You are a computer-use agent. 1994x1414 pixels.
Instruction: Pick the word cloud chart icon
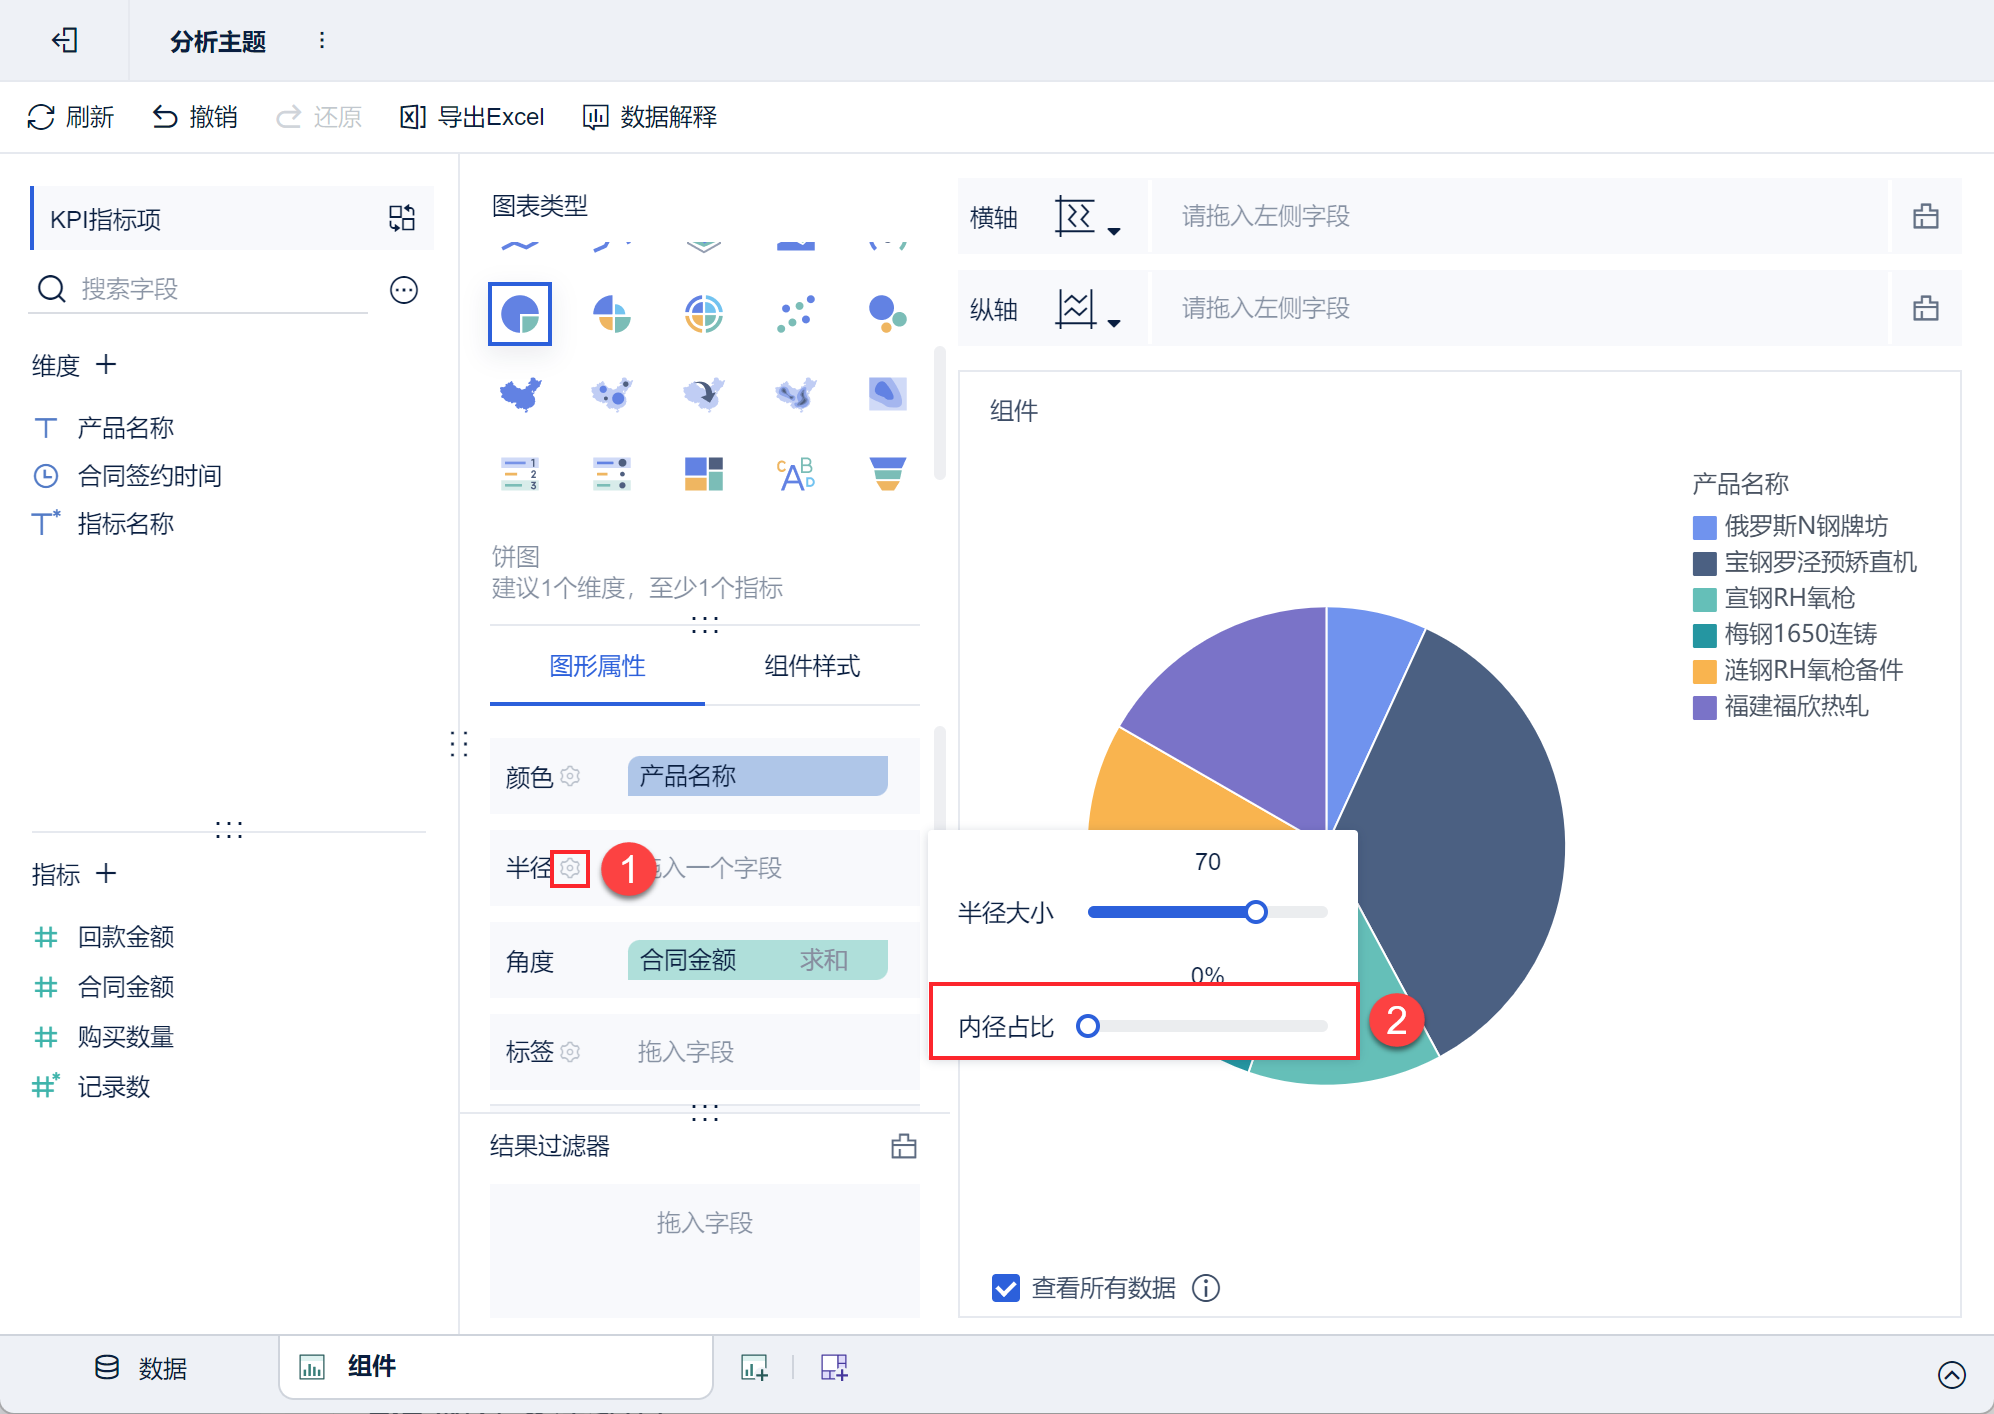tap(796, 473)
